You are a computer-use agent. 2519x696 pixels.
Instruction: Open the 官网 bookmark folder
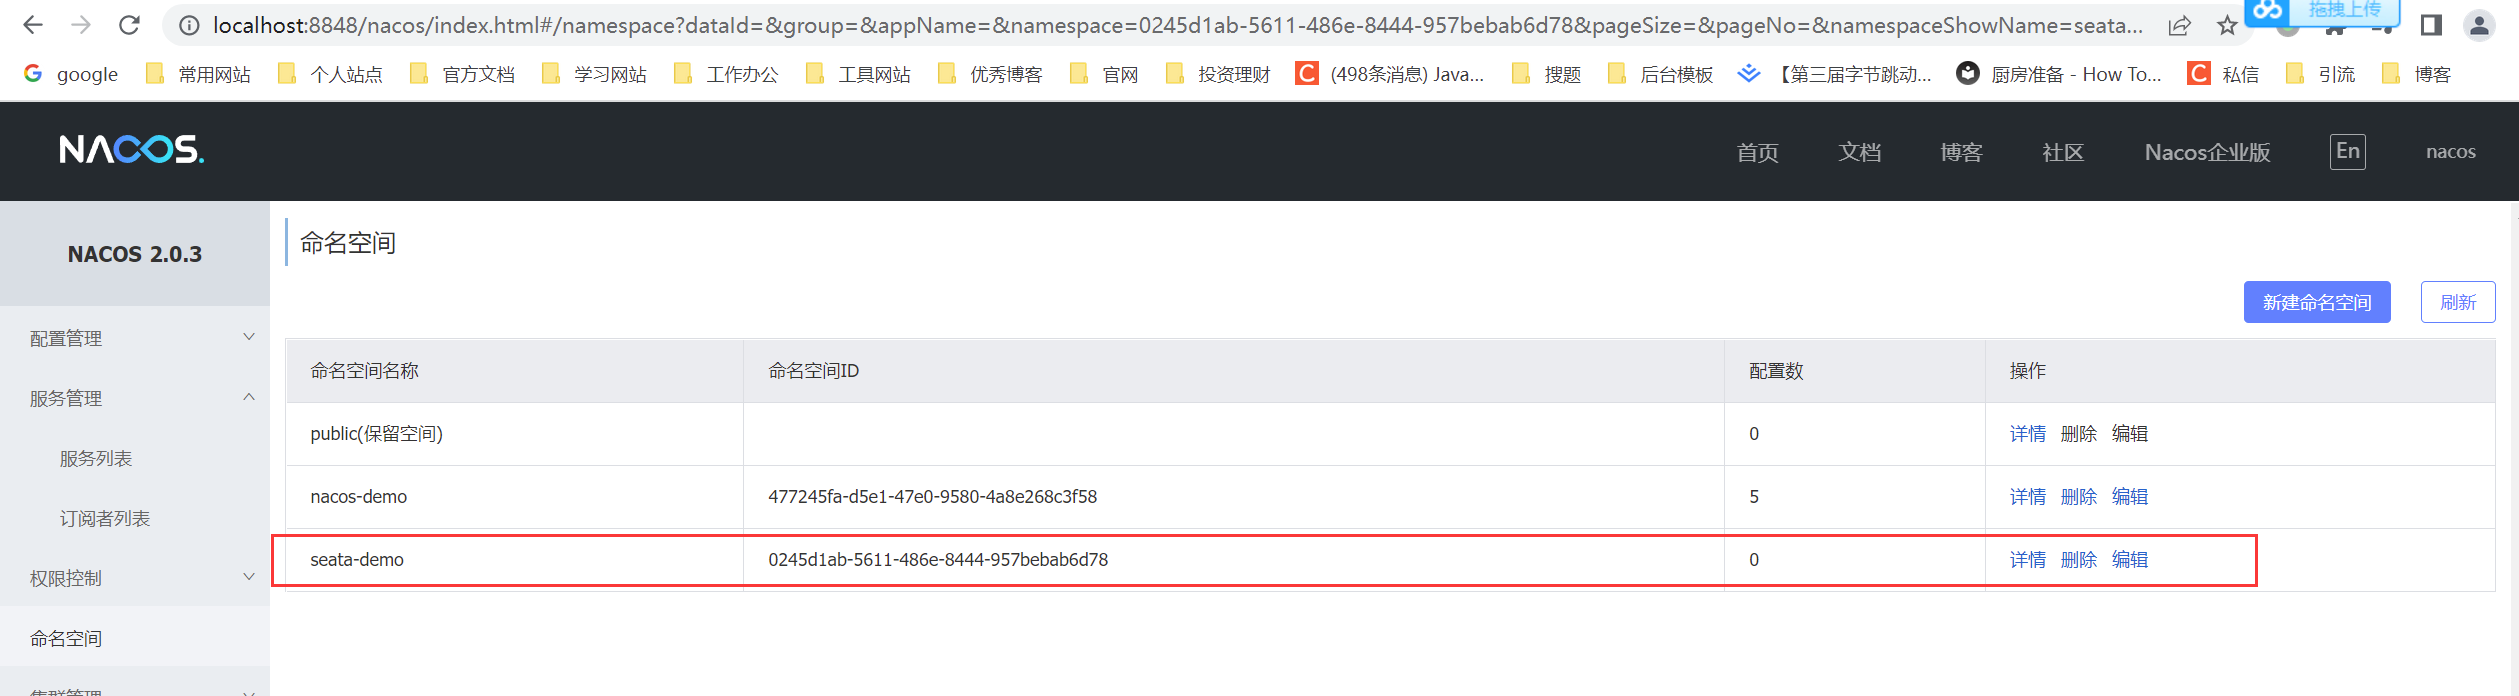point(1104,74)
